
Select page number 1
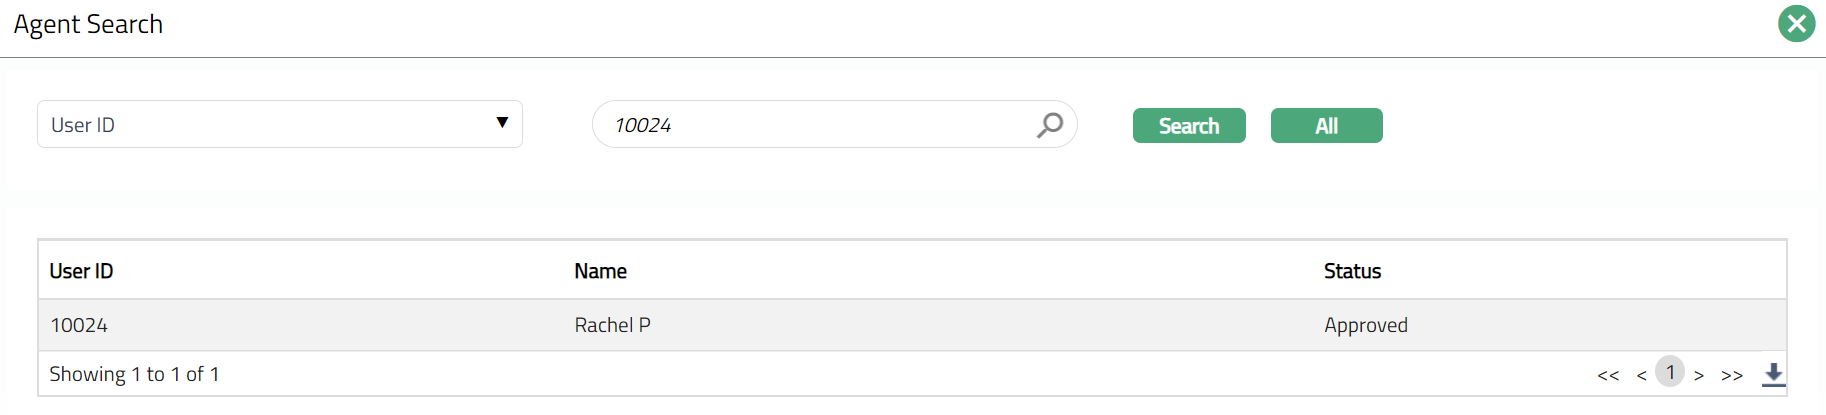click(x=1670, y=372)
